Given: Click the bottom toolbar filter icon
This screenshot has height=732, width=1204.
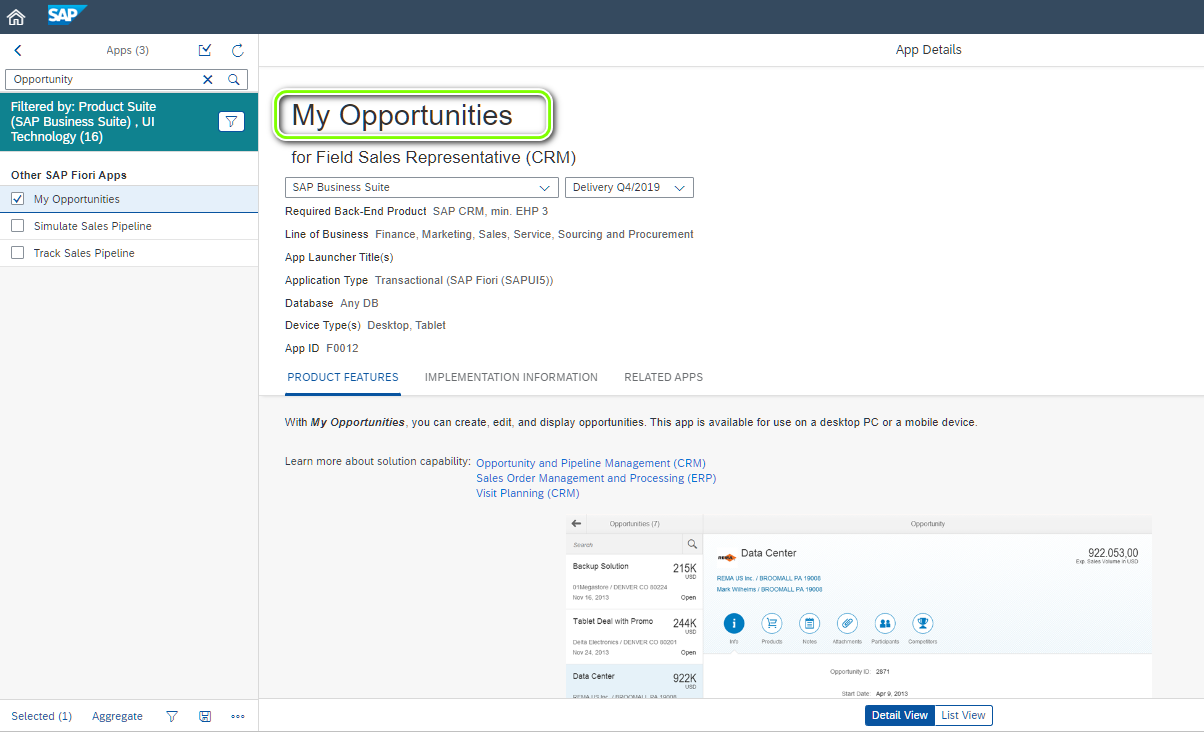Looking at the screenshot, I should click(x=172, y=716).
